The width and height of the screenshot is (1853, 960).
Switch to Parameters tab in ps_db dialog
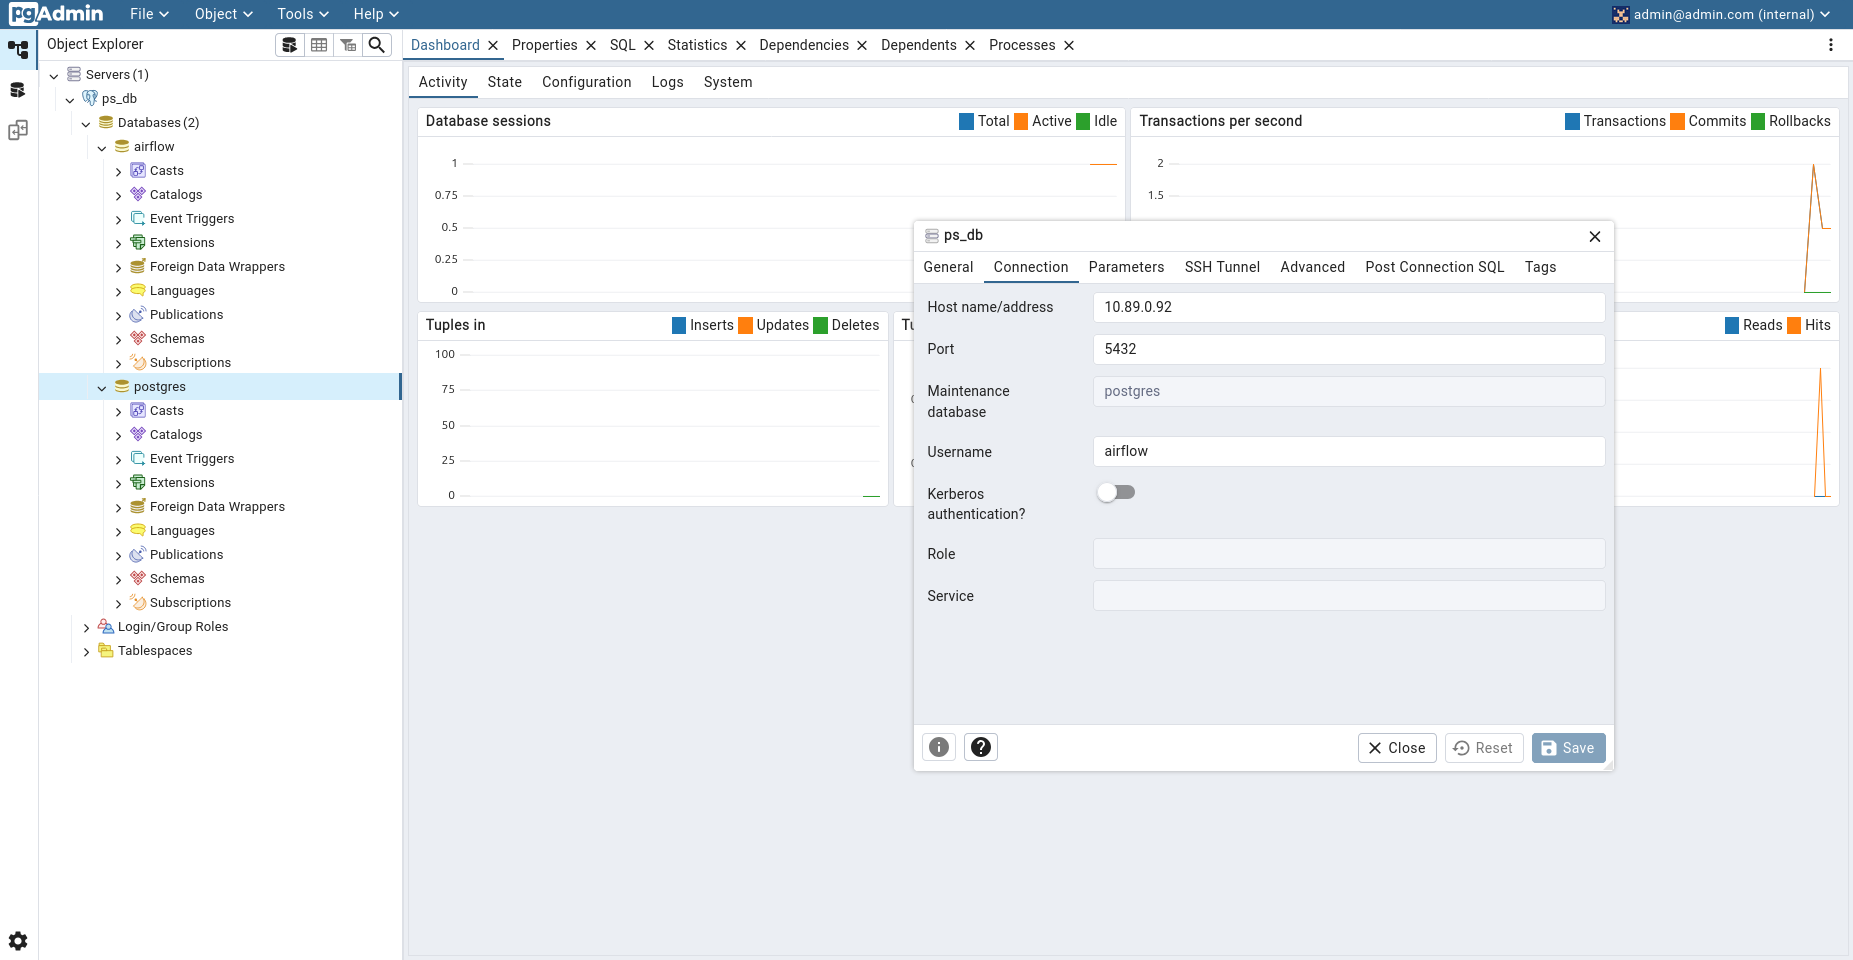(x=1126, y=267)
